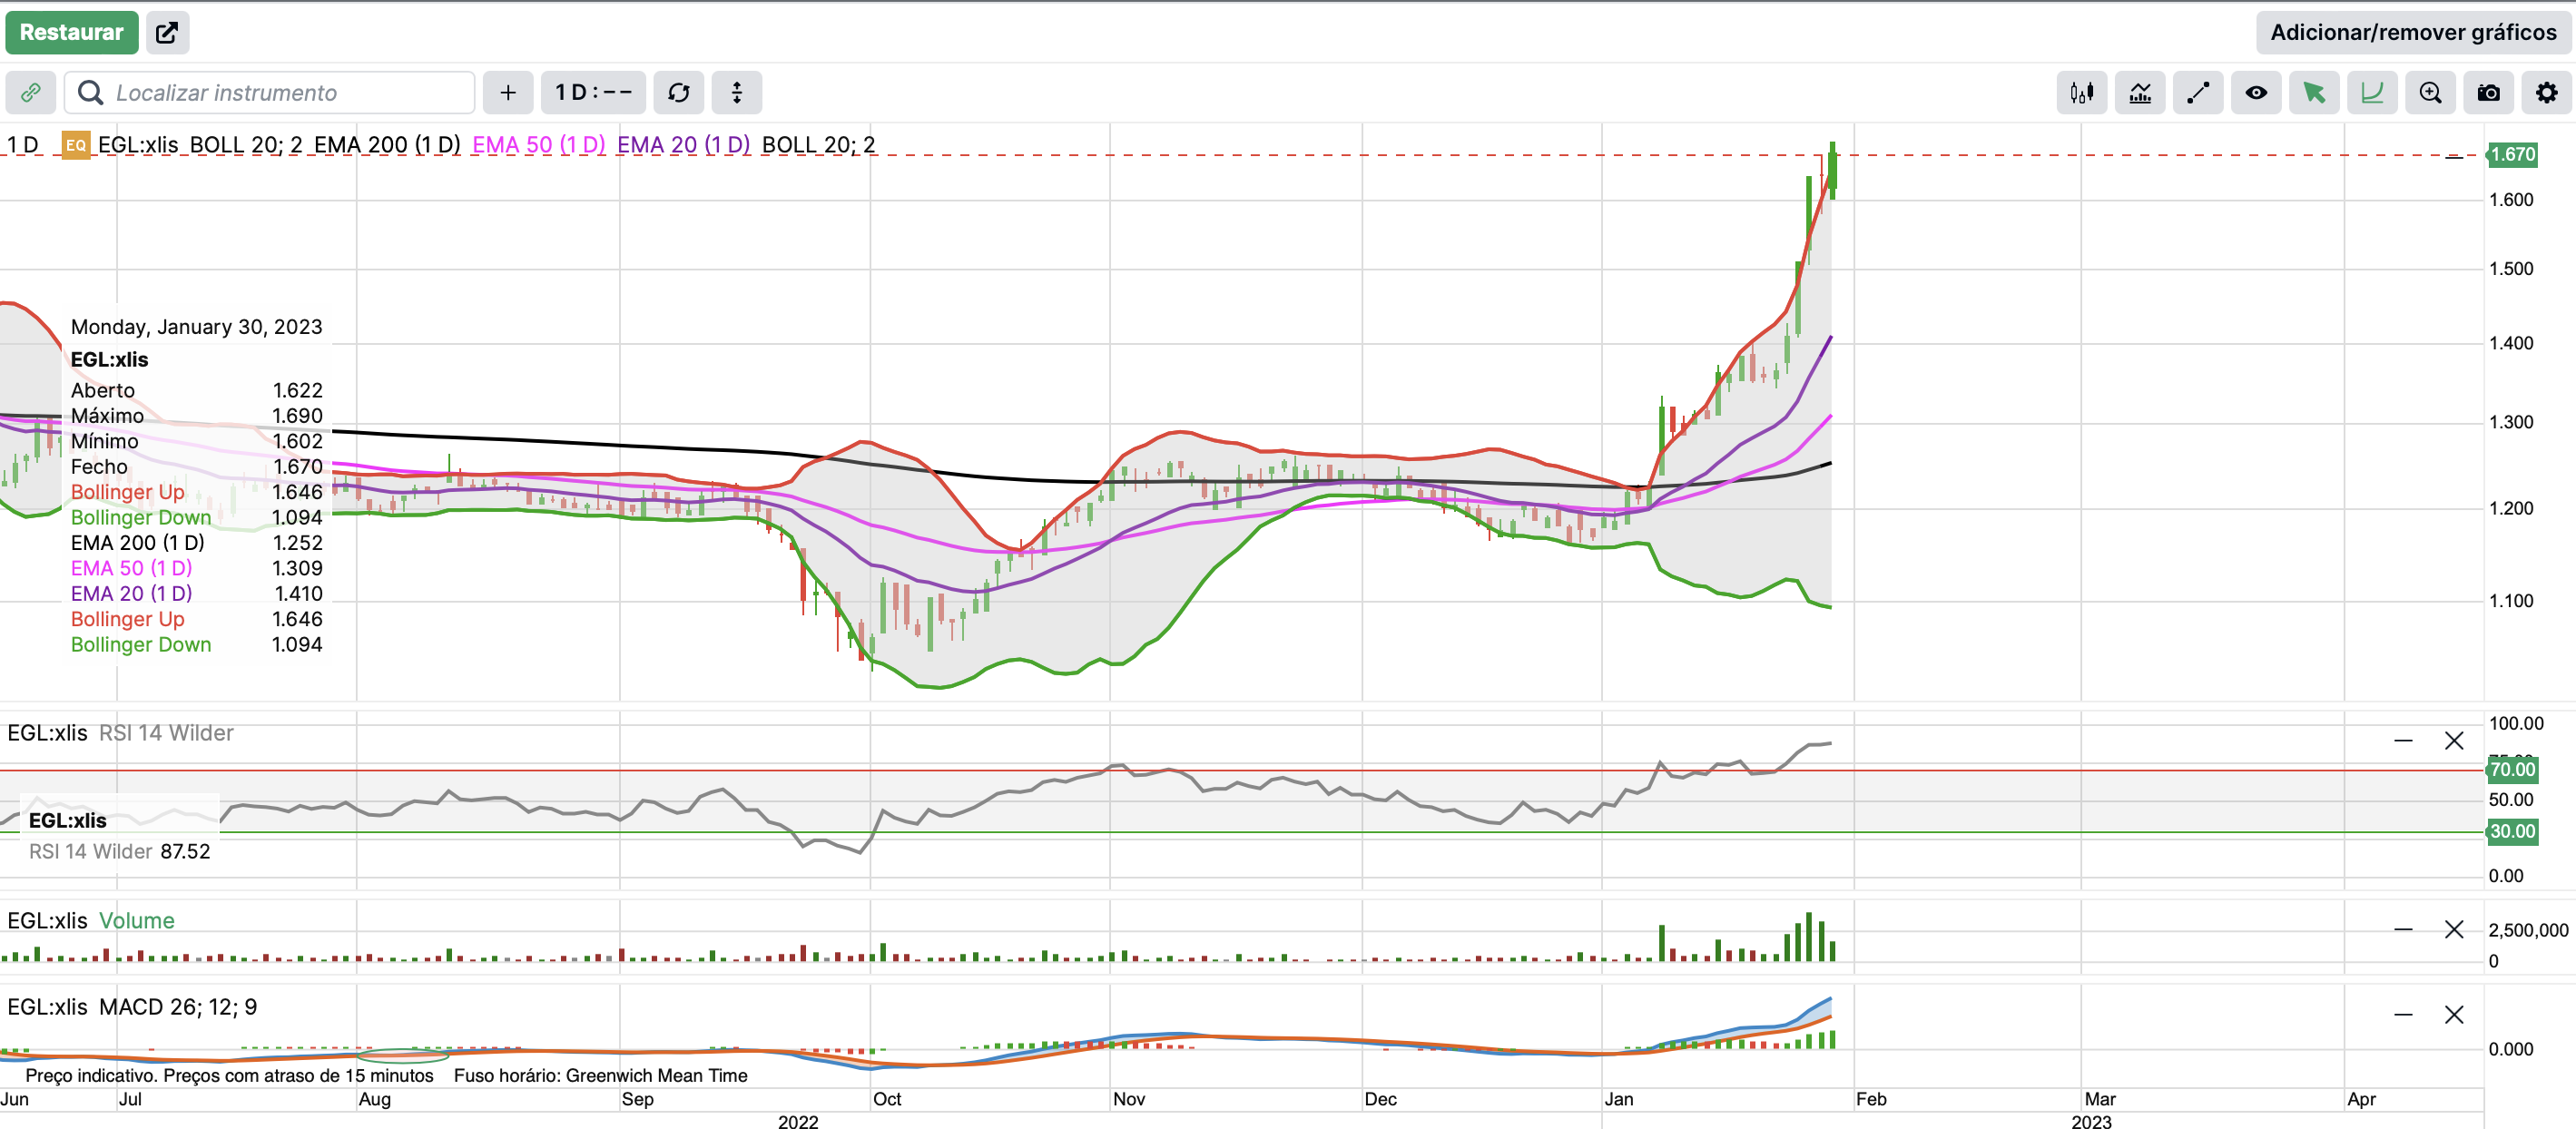Viewport: 2576px width, 1129px height.
Task: Open chart in external window
Action: tap(167, 32)
